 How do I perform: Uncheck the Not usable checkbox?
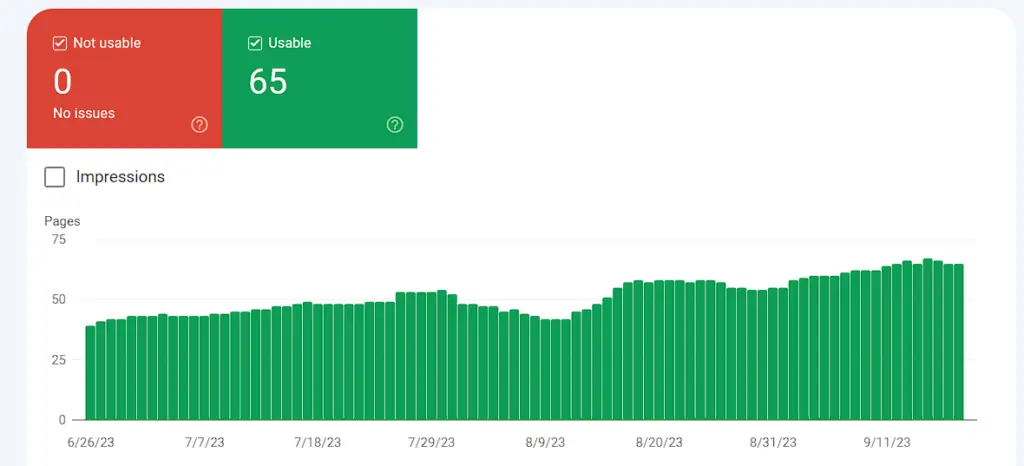pos(59,44)
